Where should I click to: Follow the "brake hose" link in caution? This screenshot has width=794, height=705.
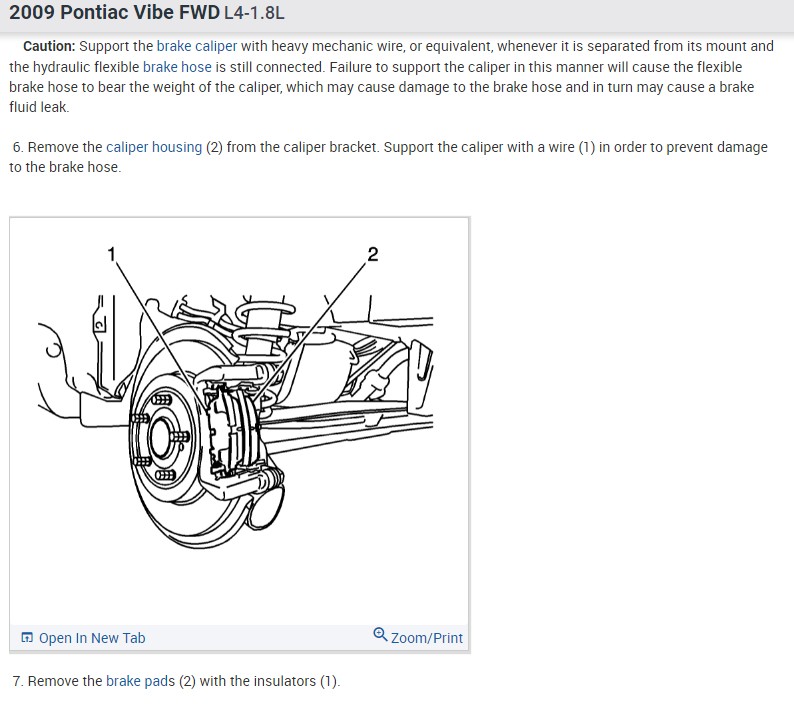[177, 67]
